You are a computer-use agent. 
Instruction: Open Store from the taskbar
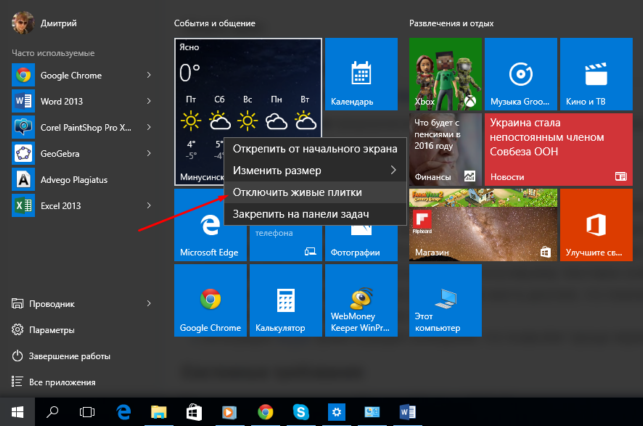click(194, 412)
